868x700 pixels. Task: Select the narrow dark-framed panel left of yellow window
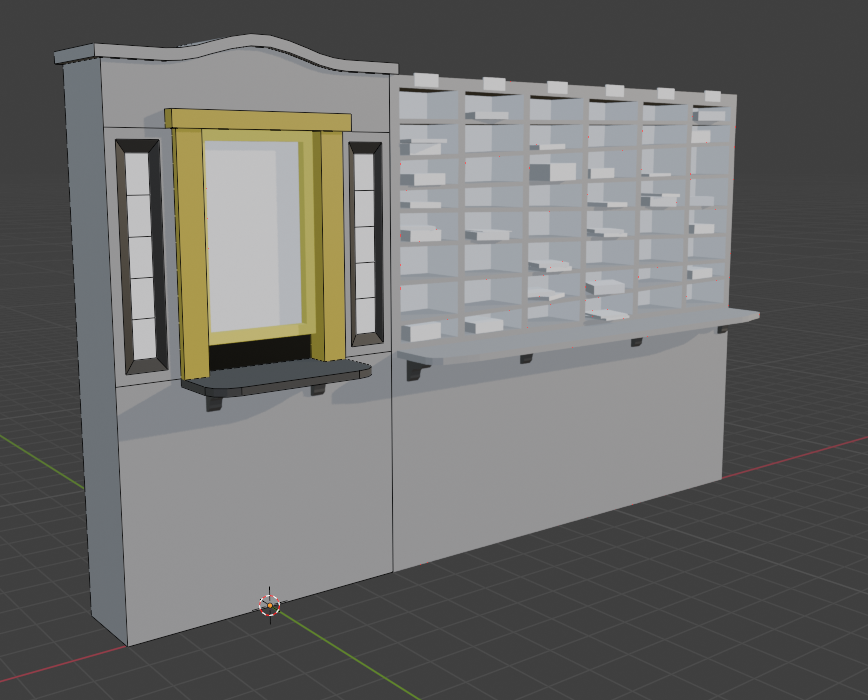(x=142, y=256)
